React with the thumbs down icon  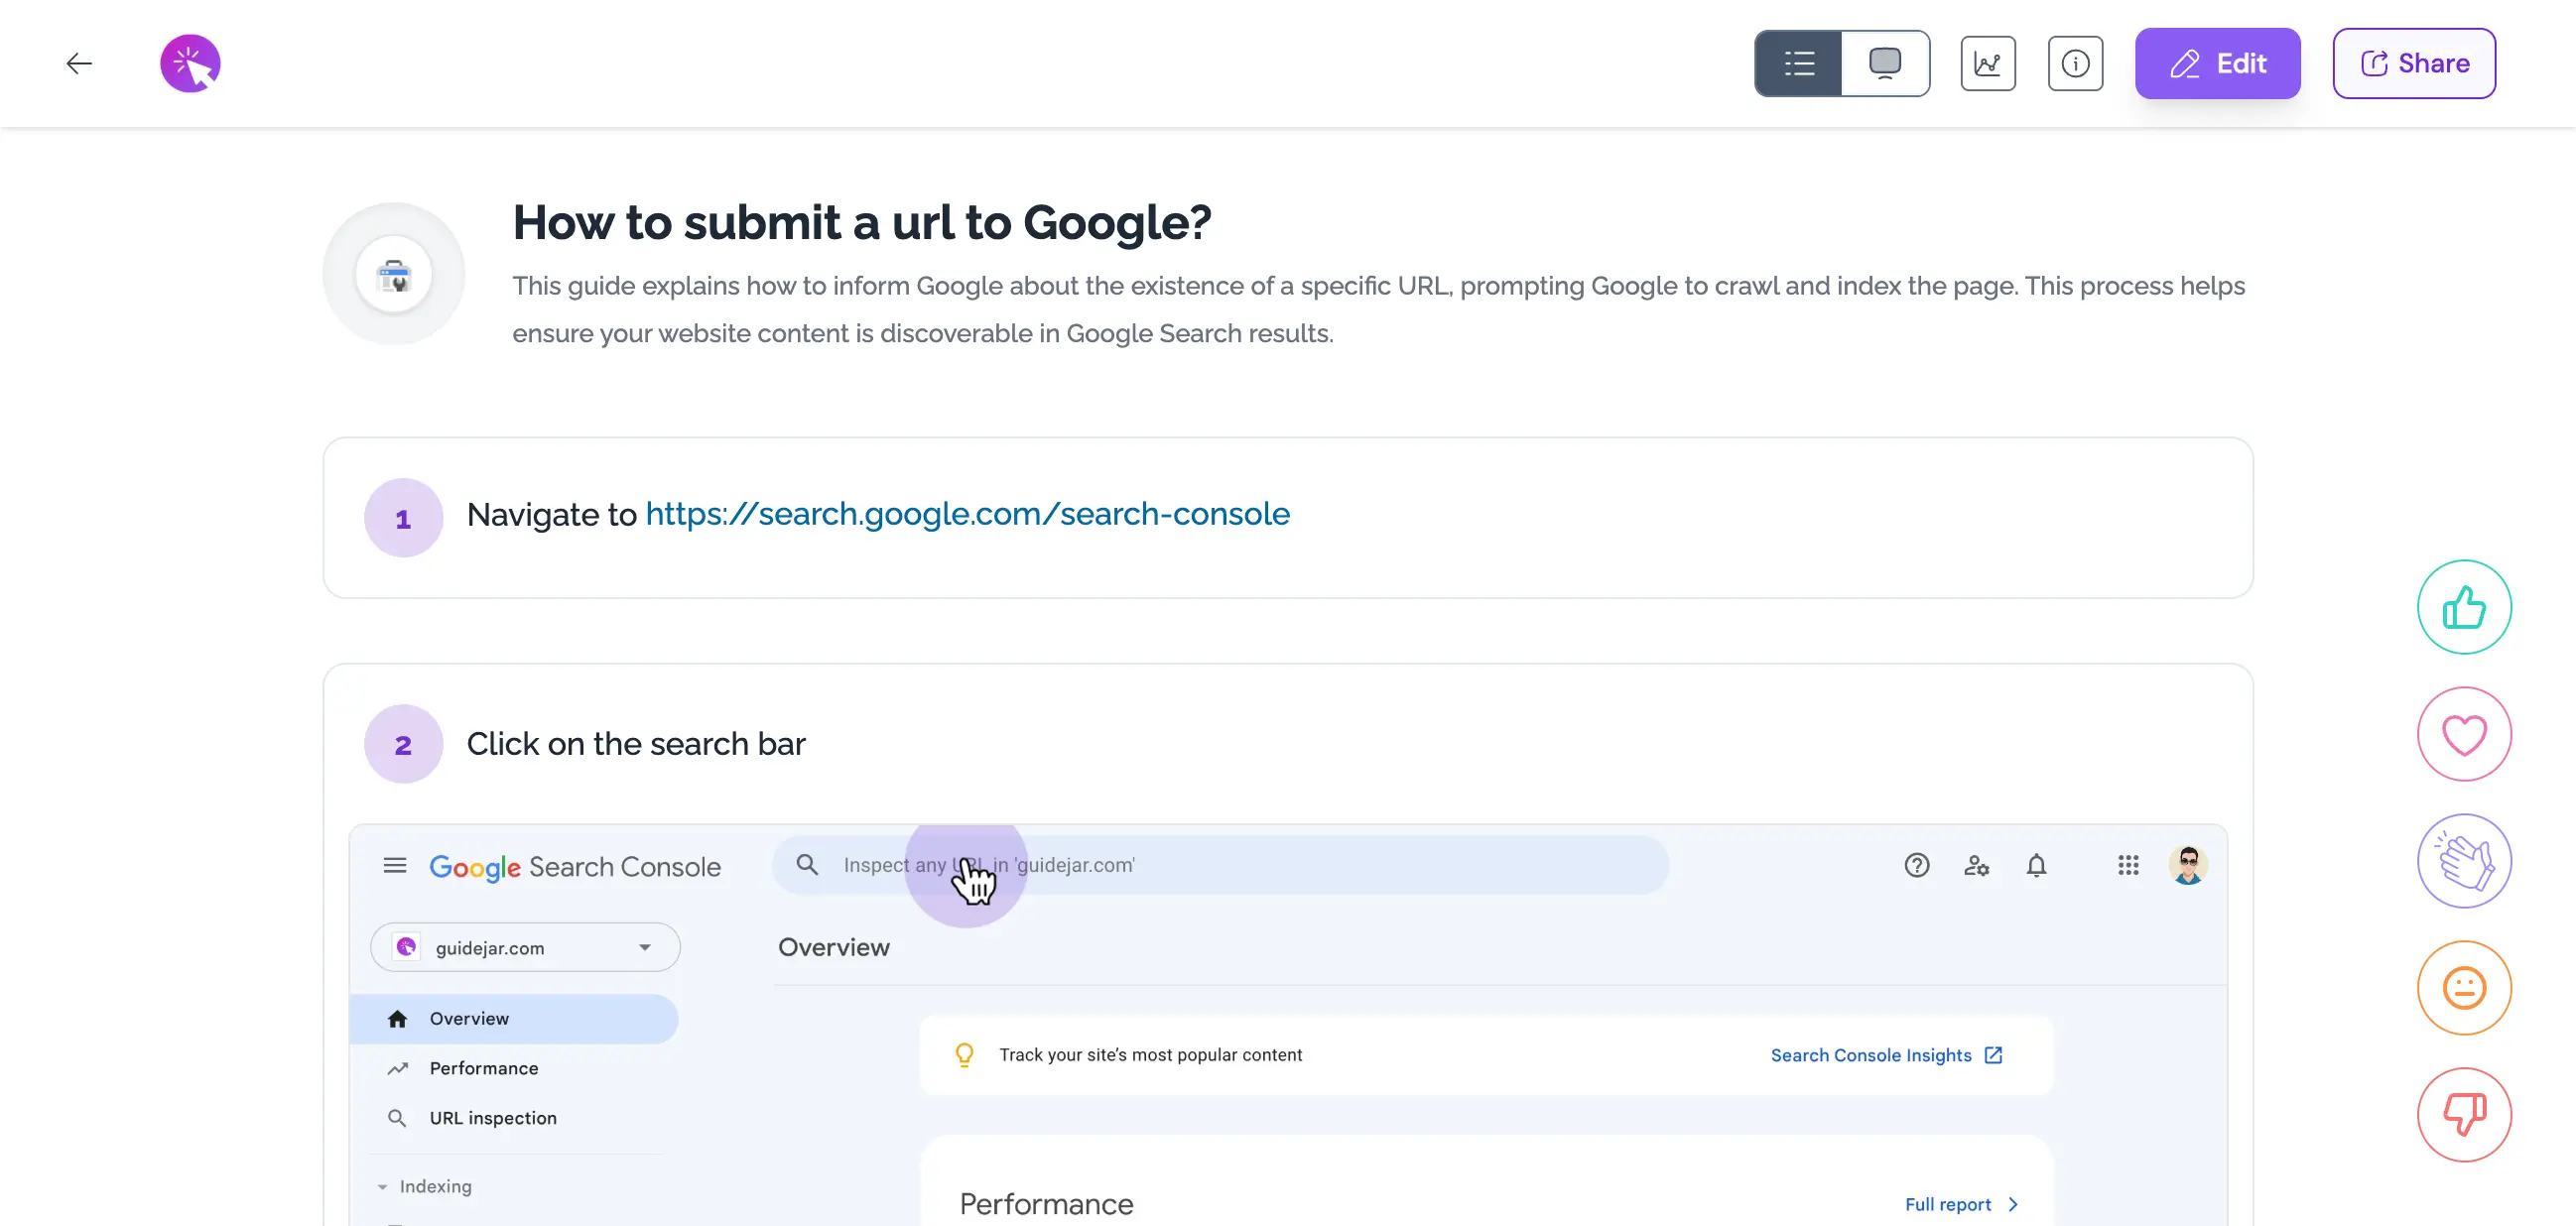[x=2464, y=1114]
